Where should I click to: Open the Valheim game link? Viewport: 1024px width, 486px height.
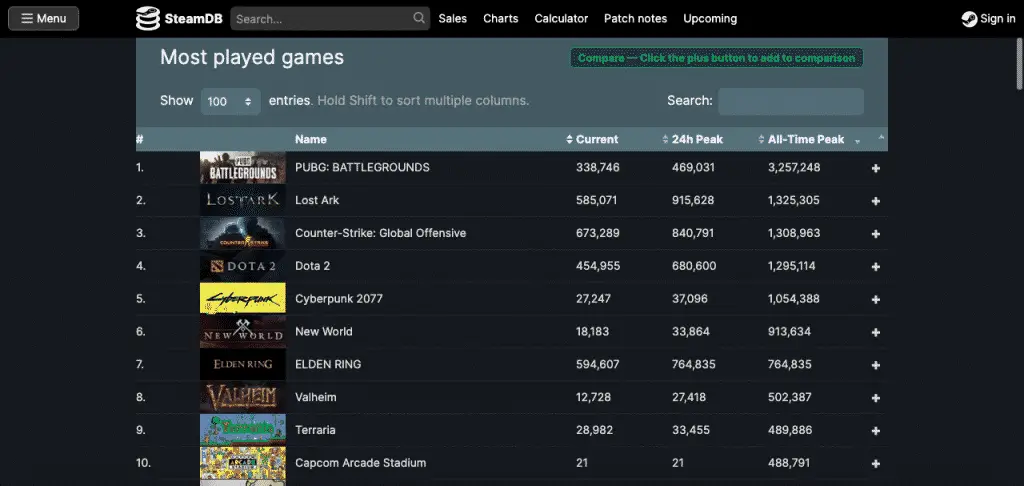click(x=316, y=397)
